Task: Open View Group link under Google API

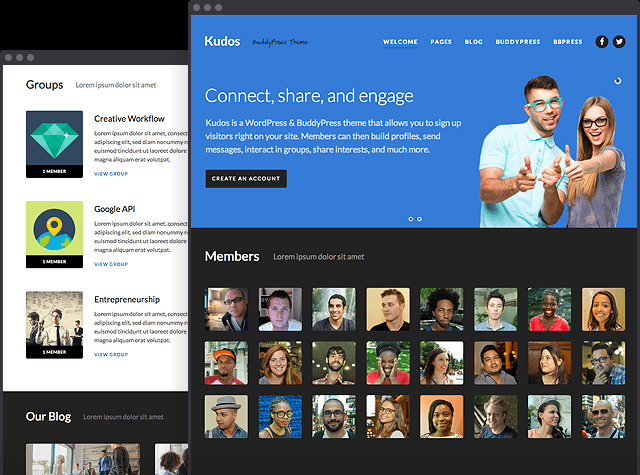Action: point(111,264)
